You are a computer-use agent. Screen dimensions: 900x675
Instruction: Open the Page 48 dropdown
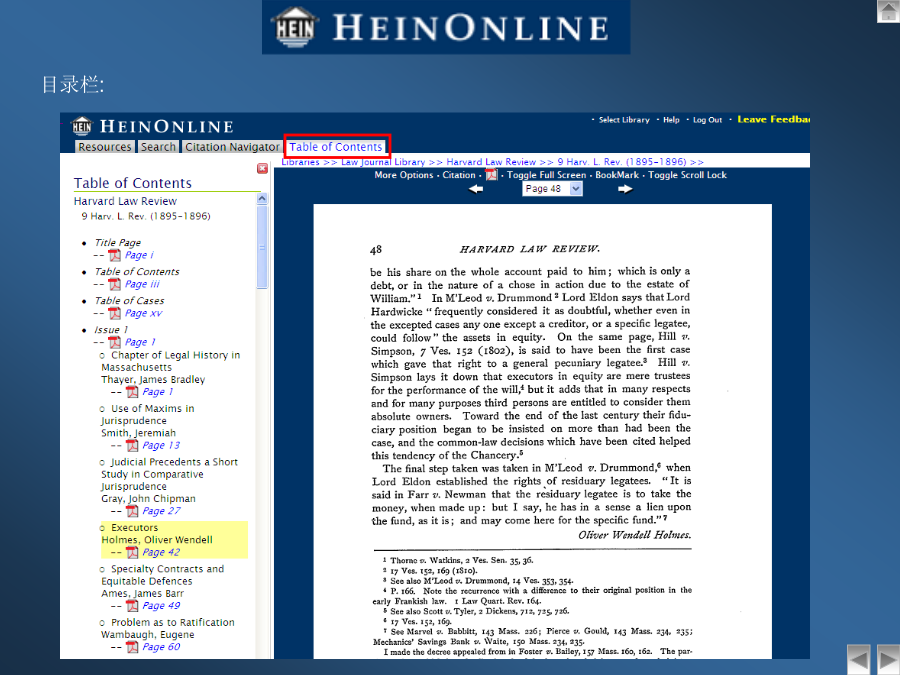pos(553,189)
